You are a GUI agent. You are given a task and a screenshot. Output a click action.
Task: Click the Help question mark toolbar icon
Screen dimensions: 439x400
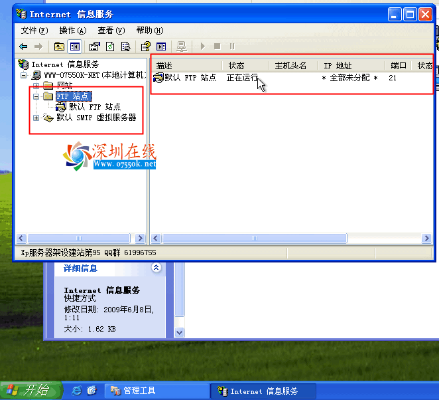point(146,47)
